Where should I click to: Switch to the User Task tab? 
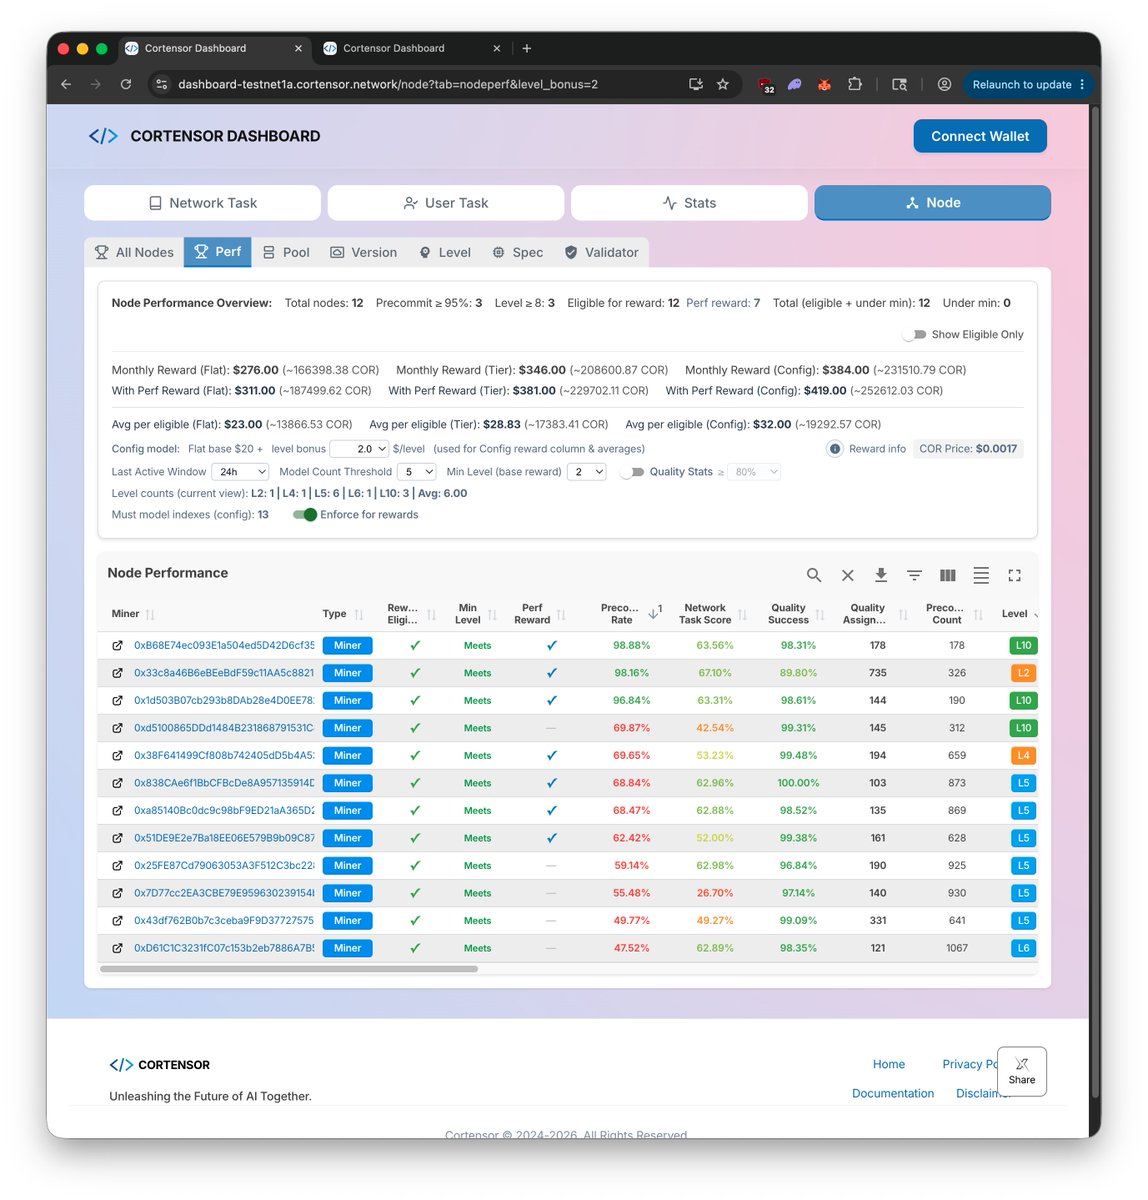pyautogui.click(x=446, y=203)
